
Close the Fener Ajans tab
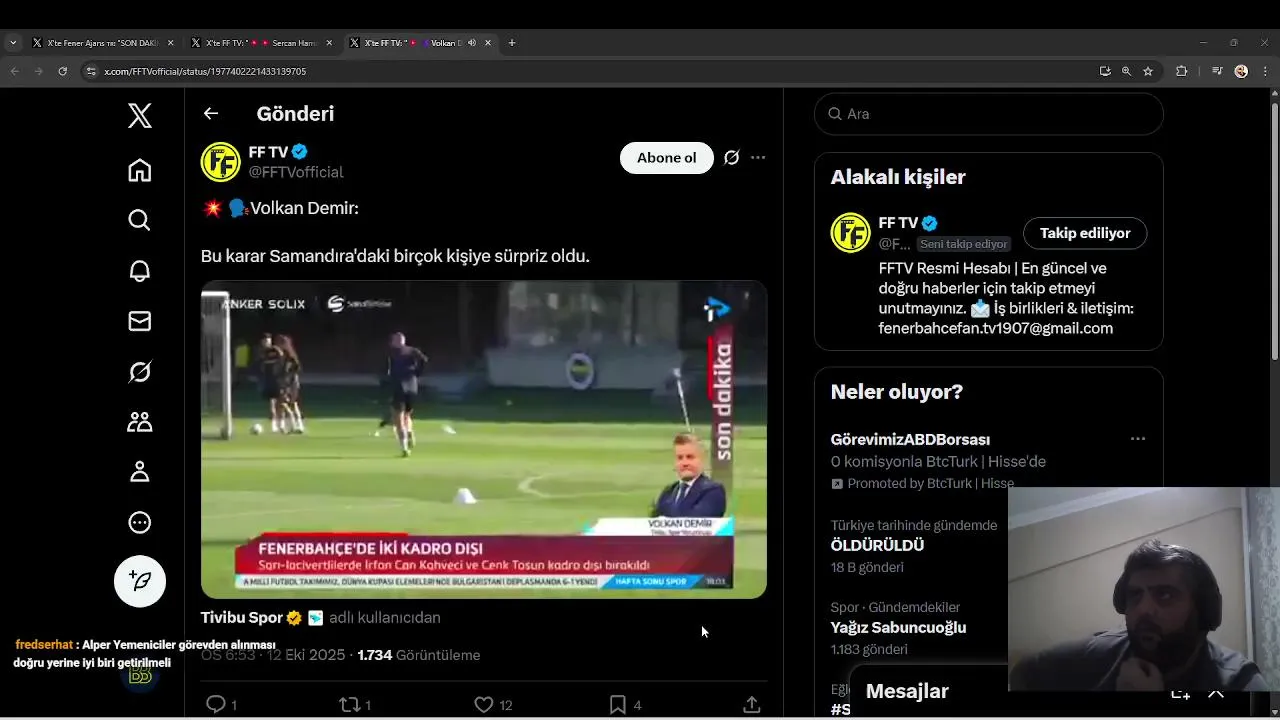click(171, 43)
